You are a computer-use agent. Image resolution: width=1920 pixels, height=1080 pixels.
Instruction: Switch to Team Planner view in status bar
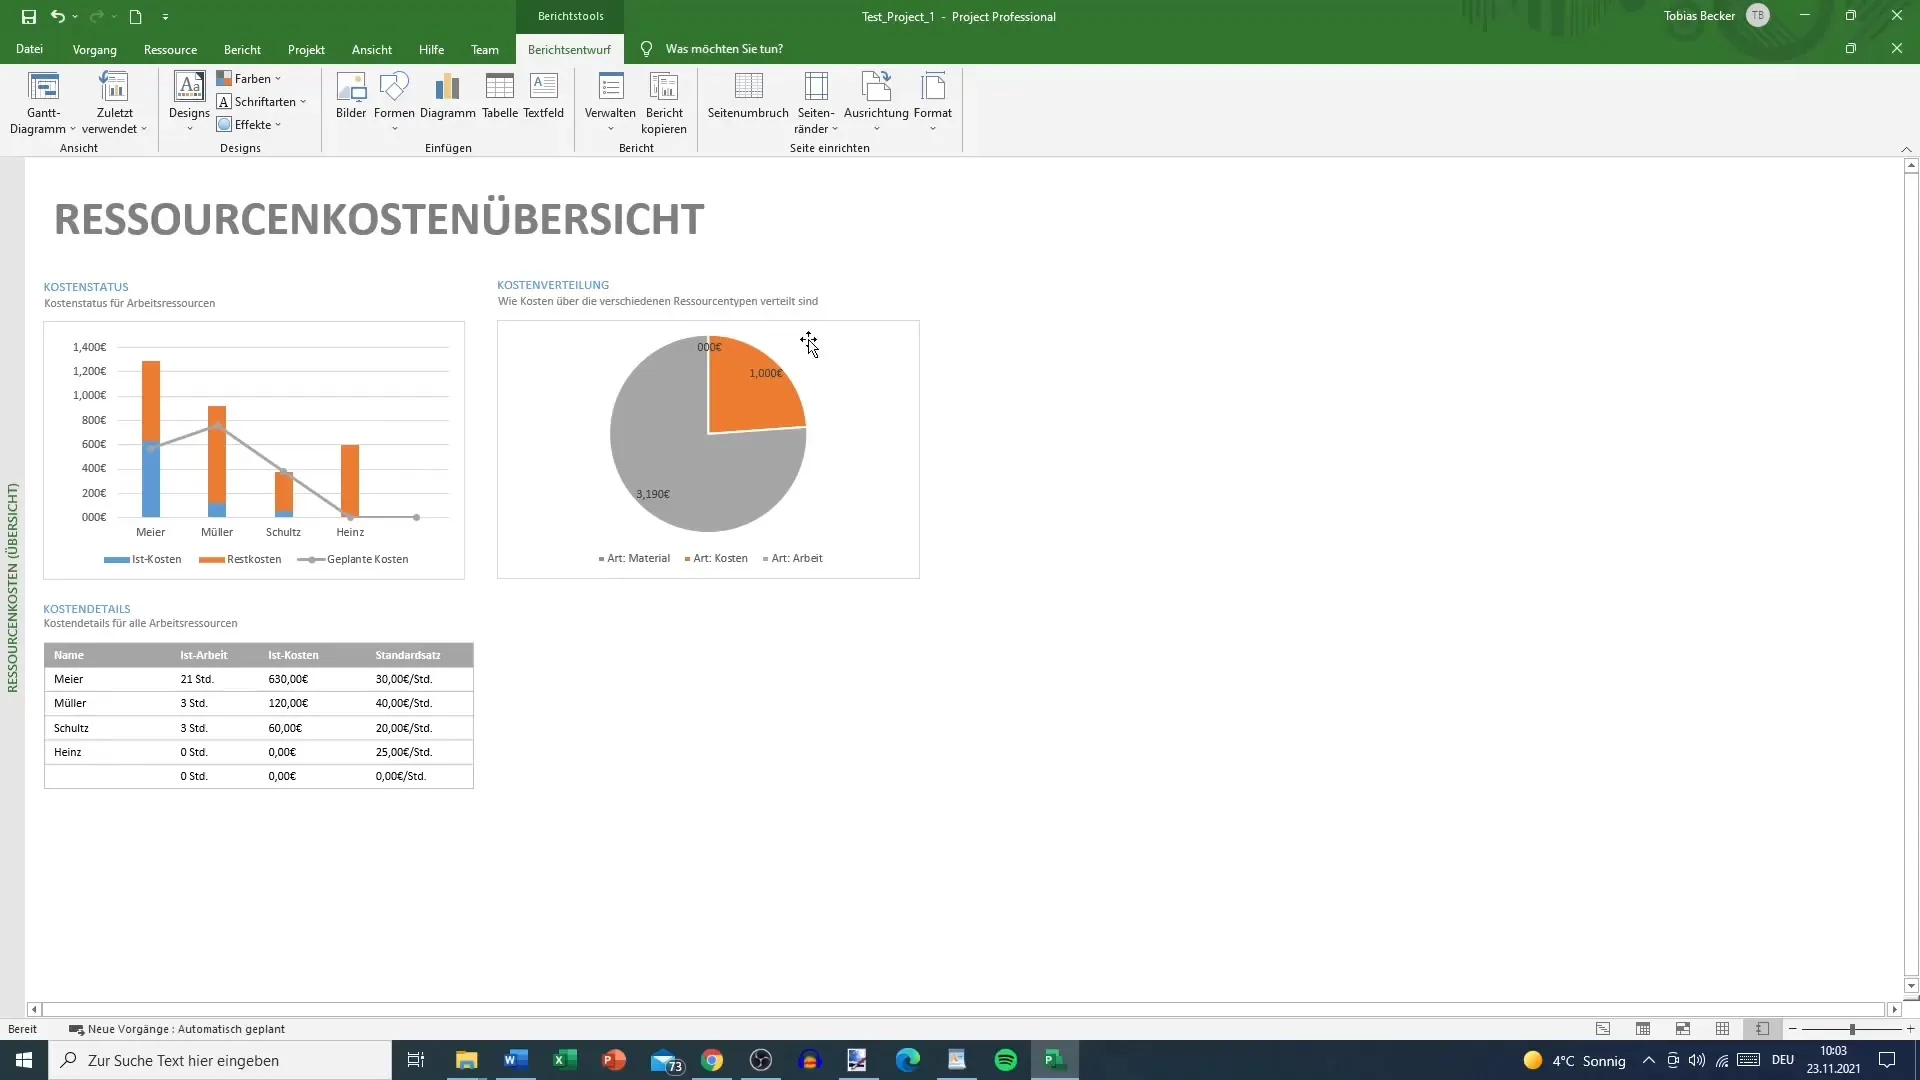(1683, 1029)
